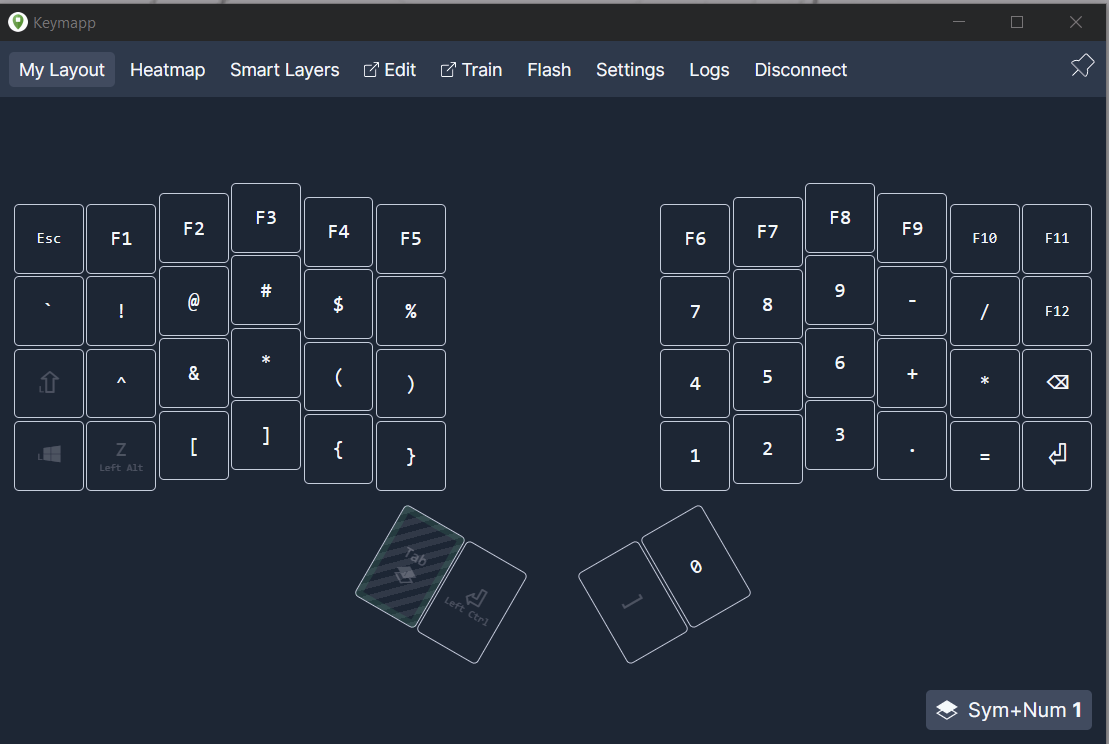Open the Heatmap tab

tap(168, 70)
